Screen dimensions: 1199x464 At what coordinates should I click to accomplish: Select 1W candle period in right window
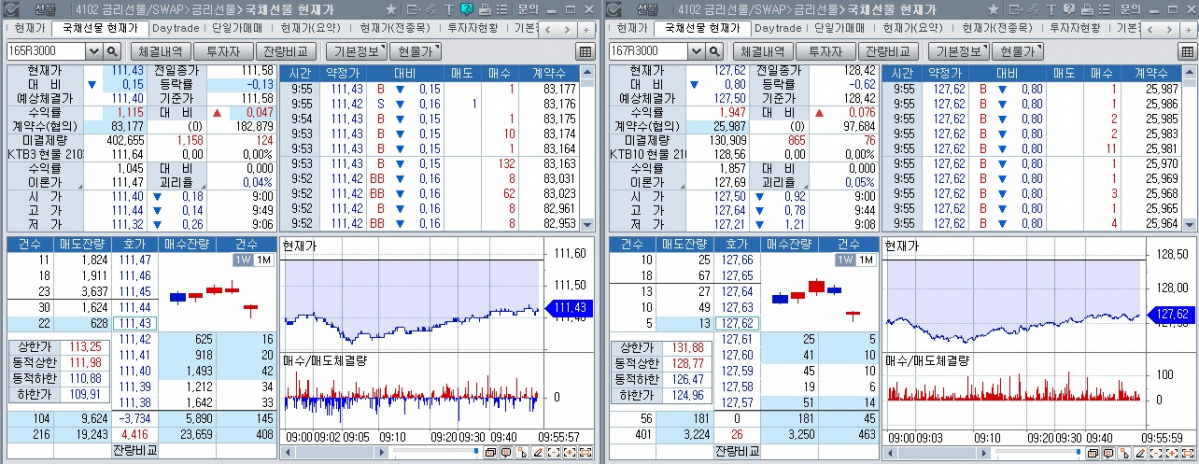pos(845,260)
